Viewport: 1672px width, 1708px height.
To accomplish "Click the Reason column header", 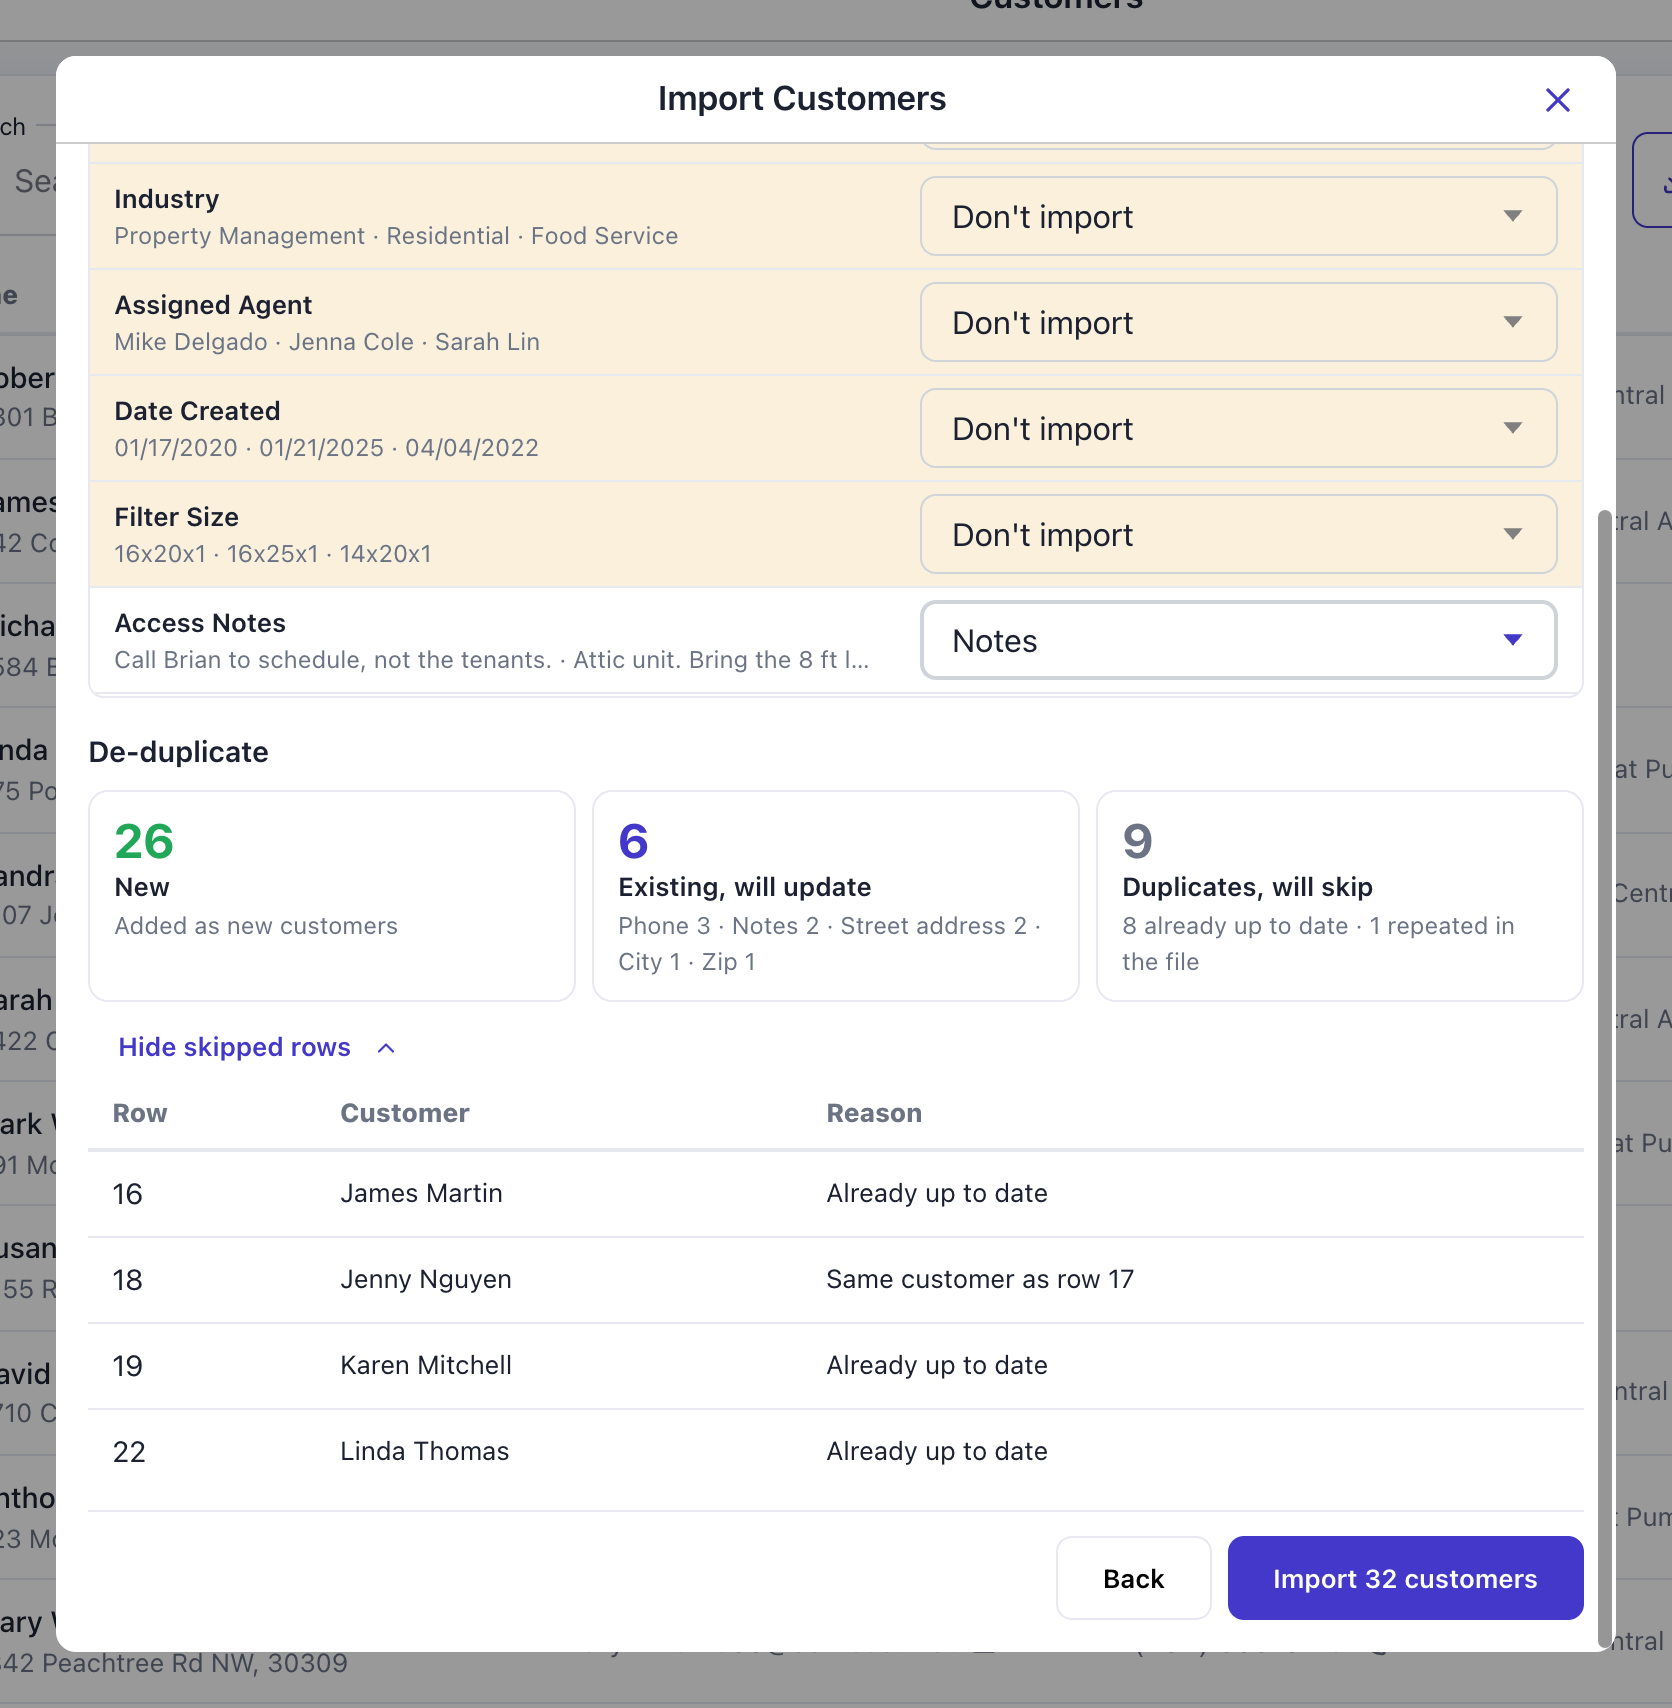I will click(x=874, y=1113).
